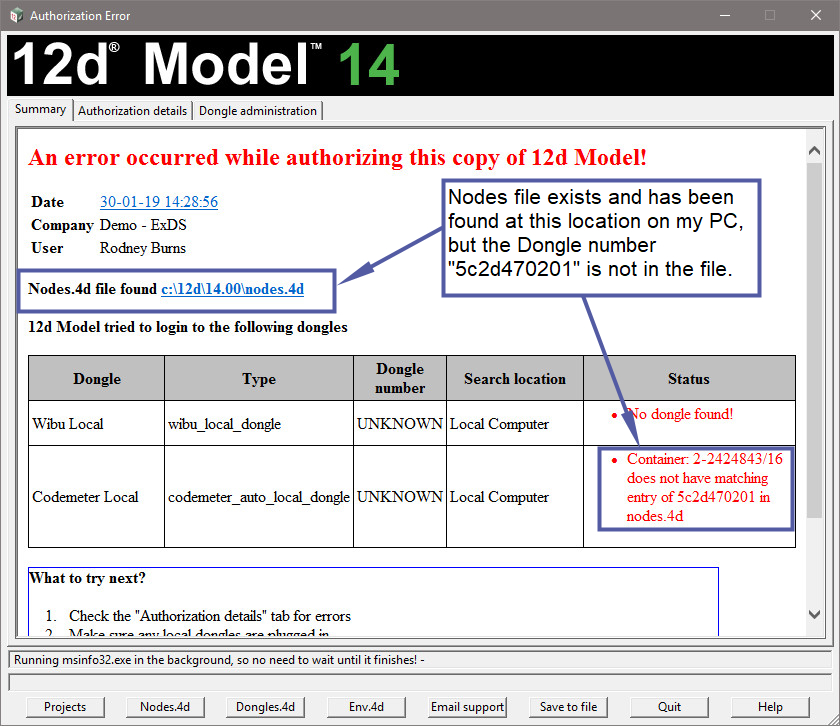Click the 'wibu_local_dongle' type cell
This screenshot has width=840, height=726.
(x=259, y=423)
